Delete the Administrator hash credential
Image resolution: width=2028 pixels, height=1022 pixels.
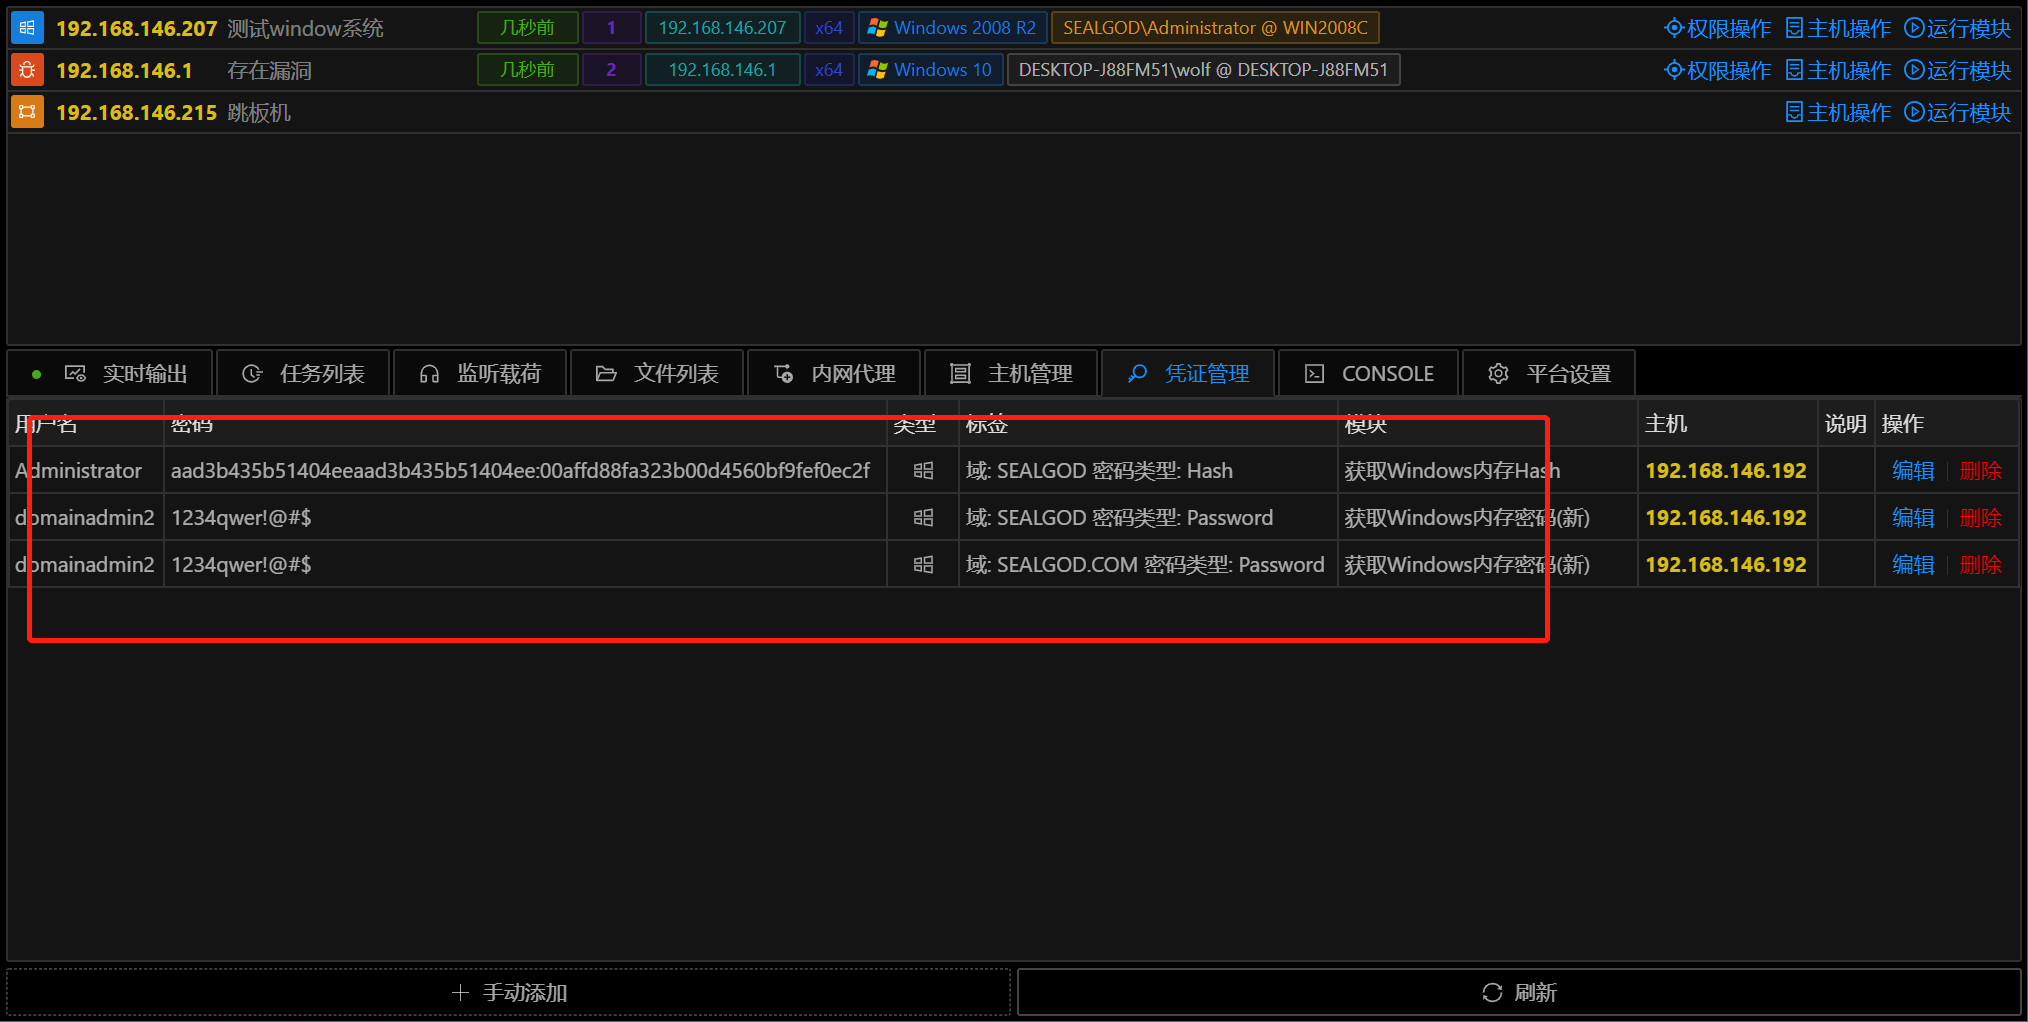[1981, 470]
